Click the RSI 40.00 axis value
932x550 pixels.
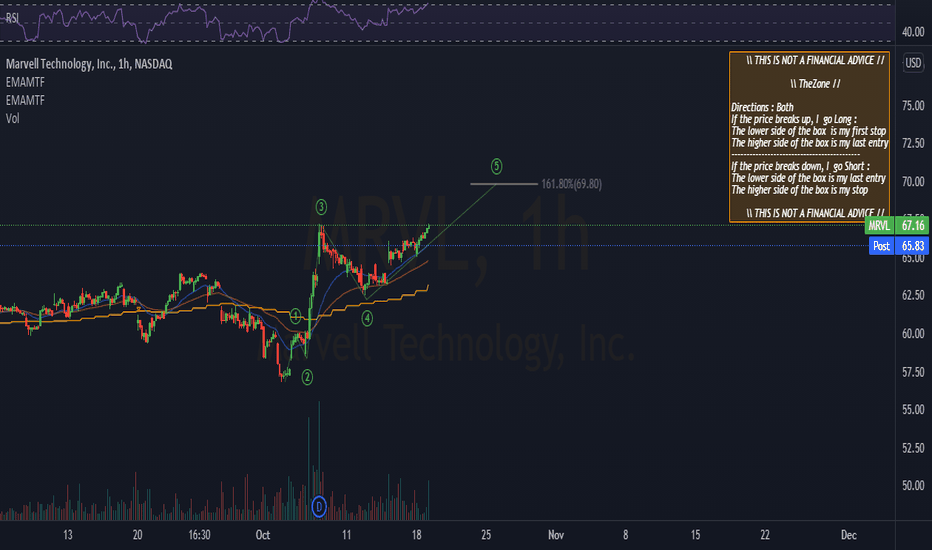click(913, 32)
